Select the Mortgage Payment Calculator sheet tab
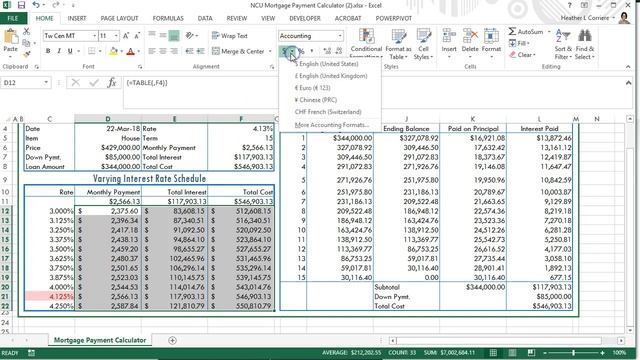640x360 pixels. 100,340
